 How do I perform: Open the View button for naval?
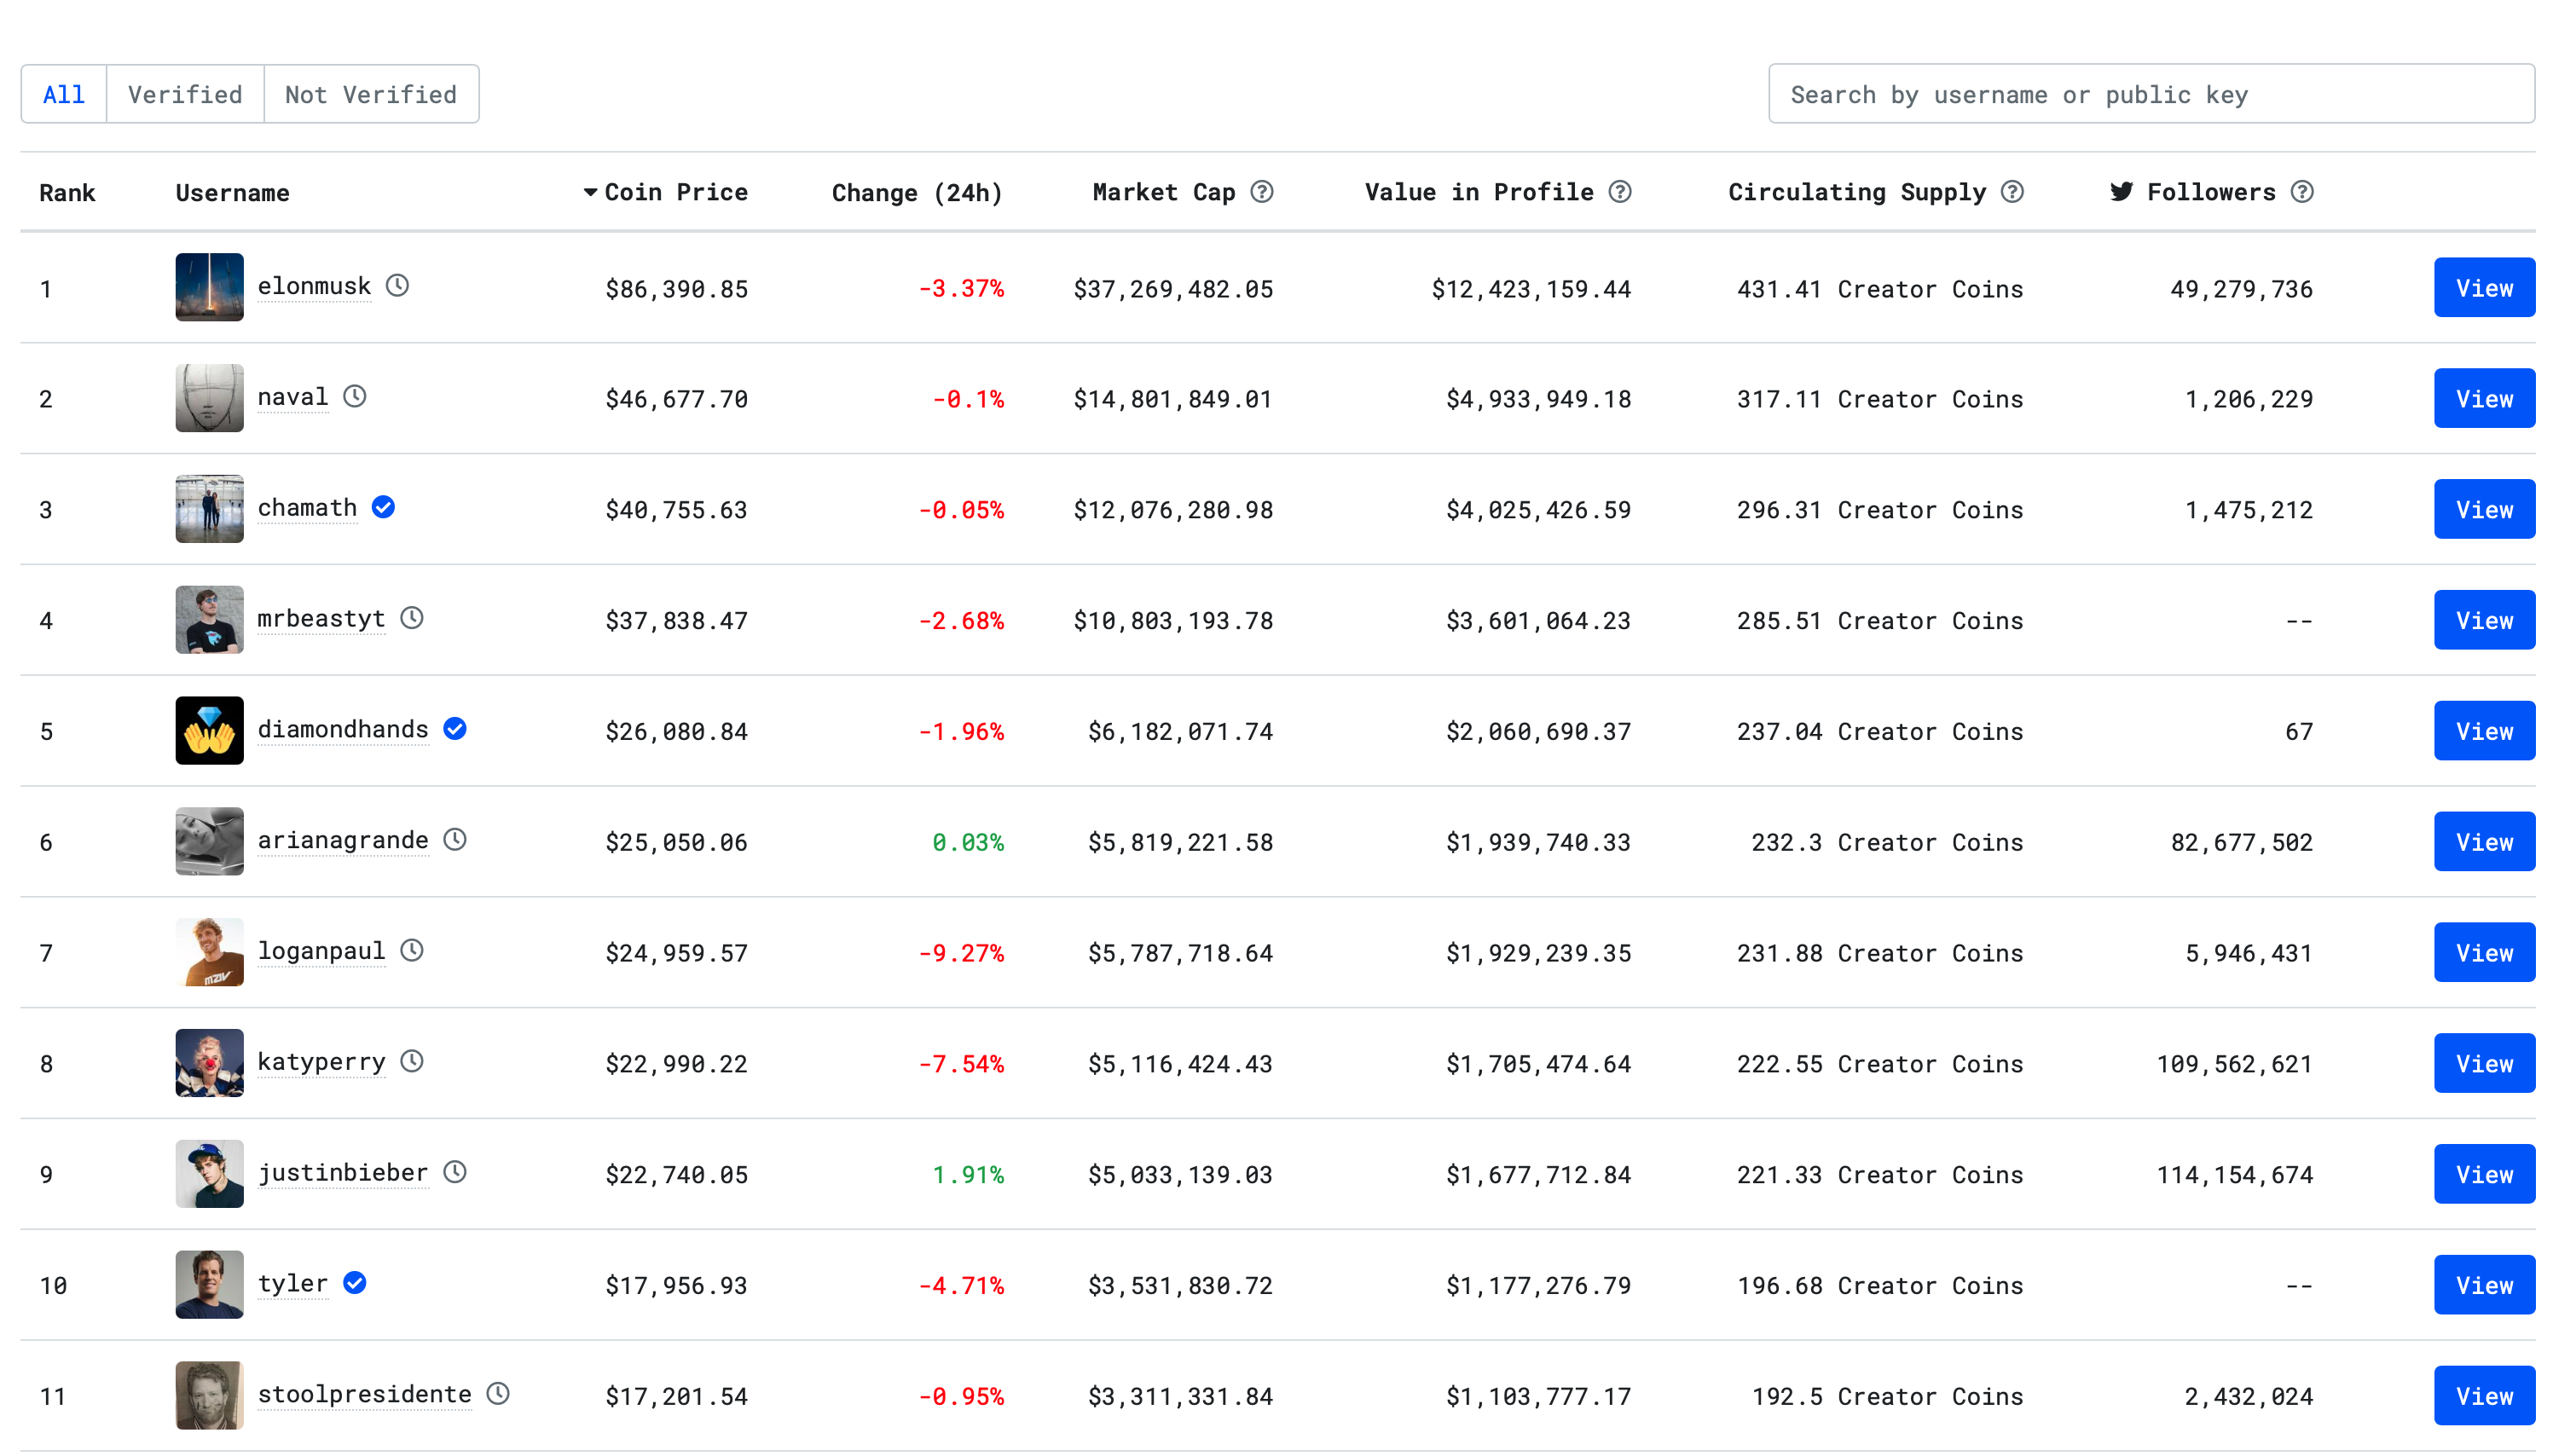pos(2483,398)
